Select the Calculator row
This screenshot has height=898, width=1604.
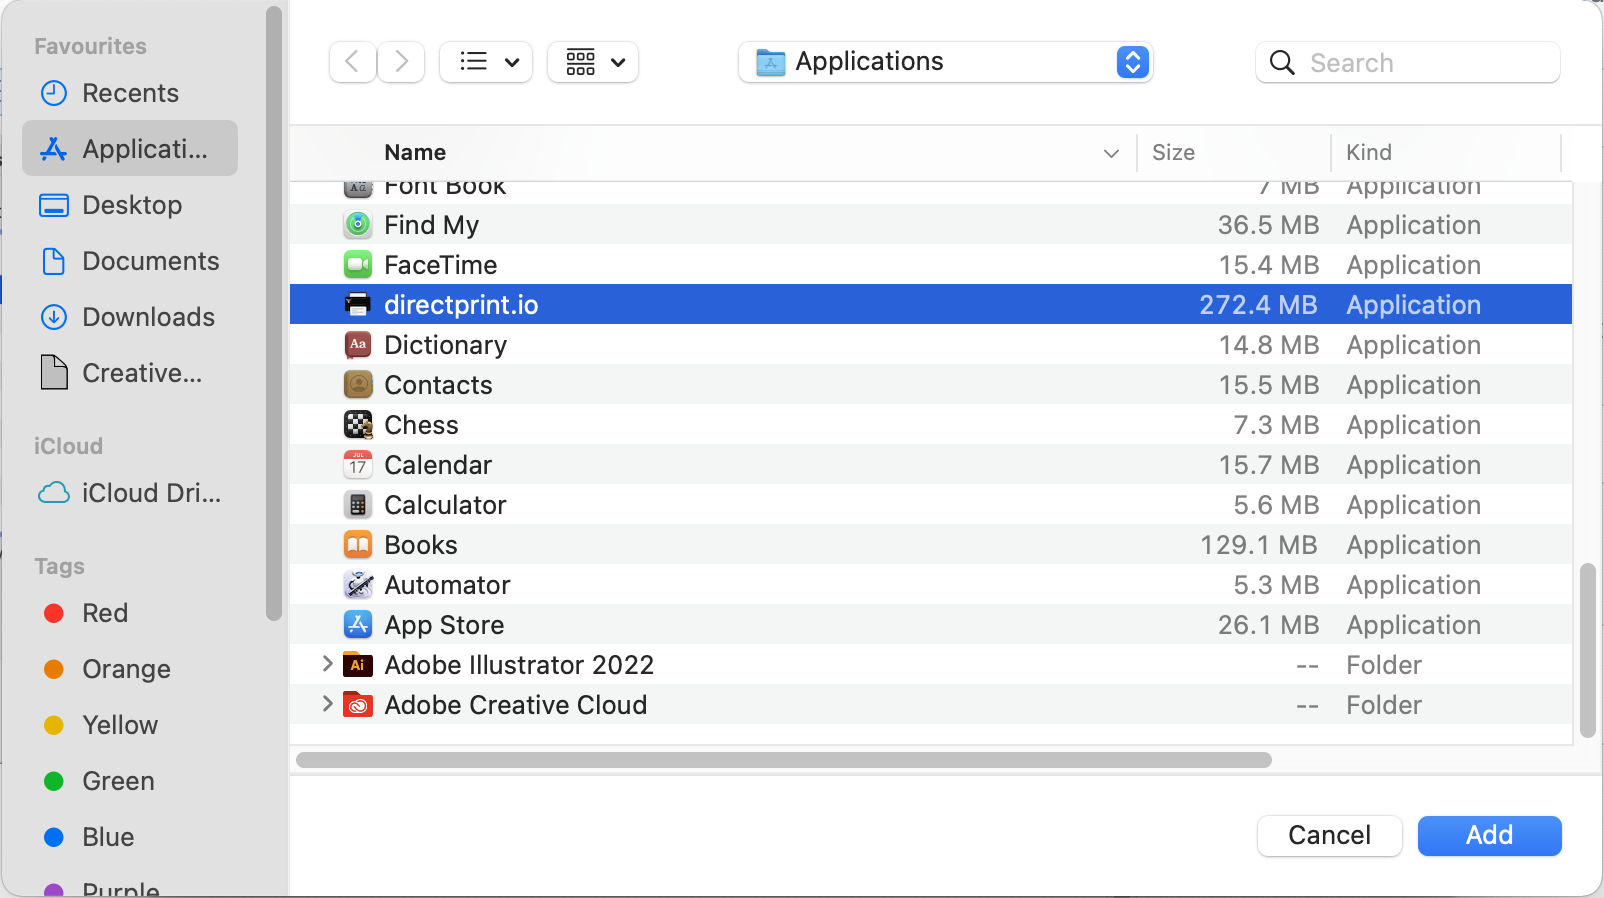pyautogui.click(x=931, y=505)
